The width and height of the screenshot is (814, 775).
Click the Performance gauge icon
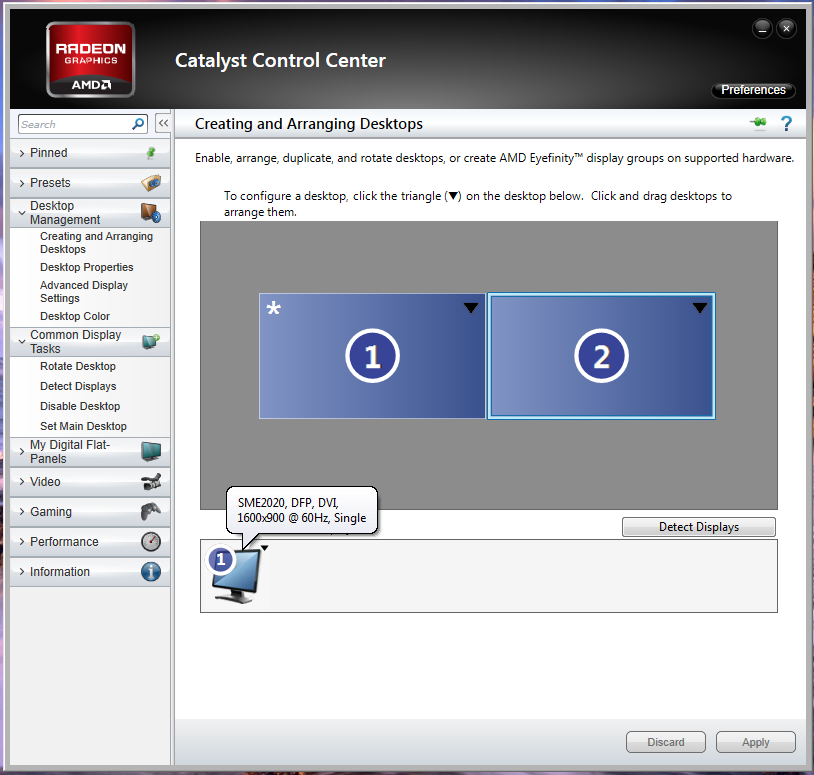pos(151,541)
